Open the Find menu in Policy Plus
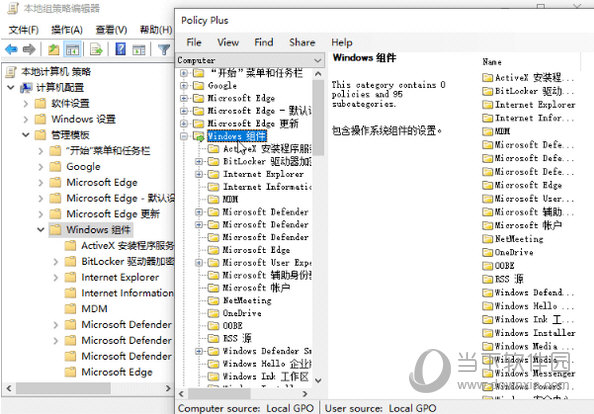The width and height of the screenshot is (594, 414). click(x=264, y=42)
